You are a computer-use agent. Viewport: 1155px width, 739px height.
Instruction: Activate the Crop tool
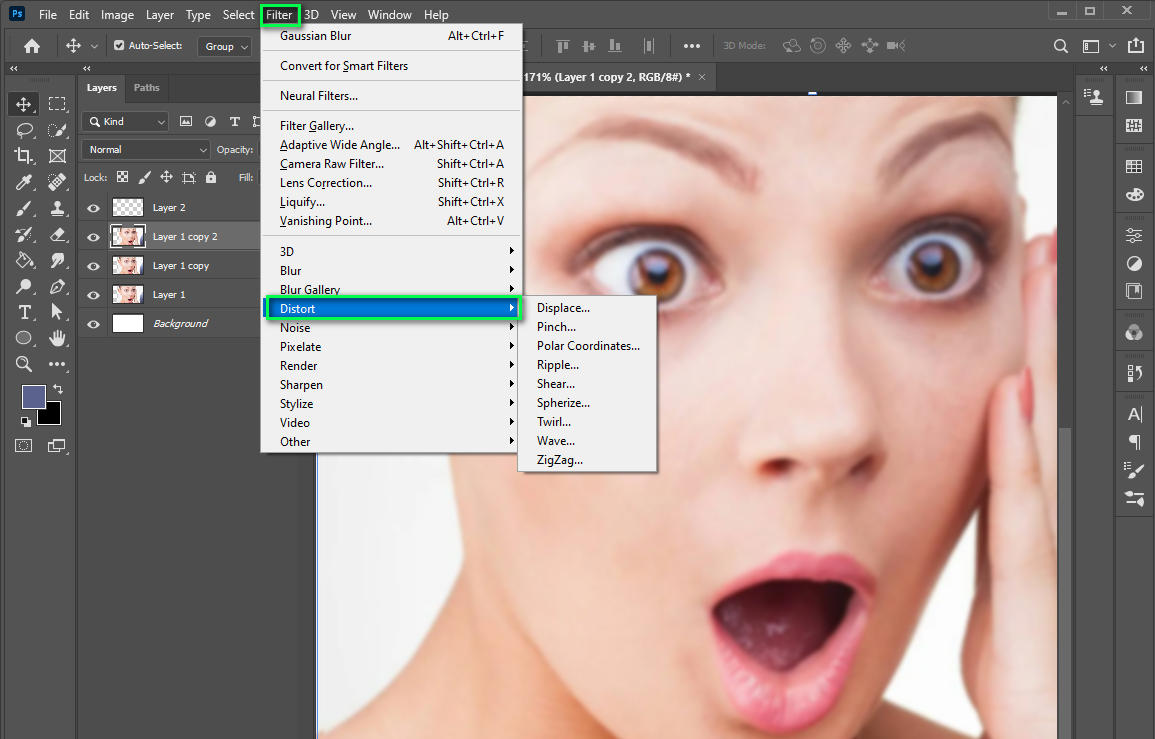pos(24,155)
